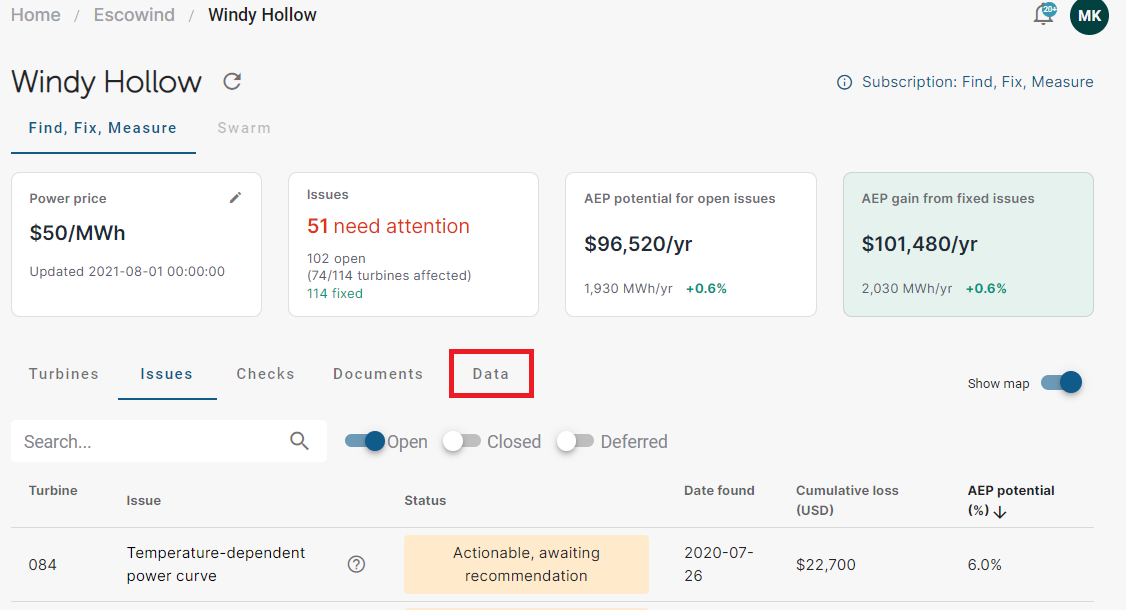Click the Windy Hollow breadcrumb
The image size is (1126, 610).
pyautogui.click(x=262, y=15)
